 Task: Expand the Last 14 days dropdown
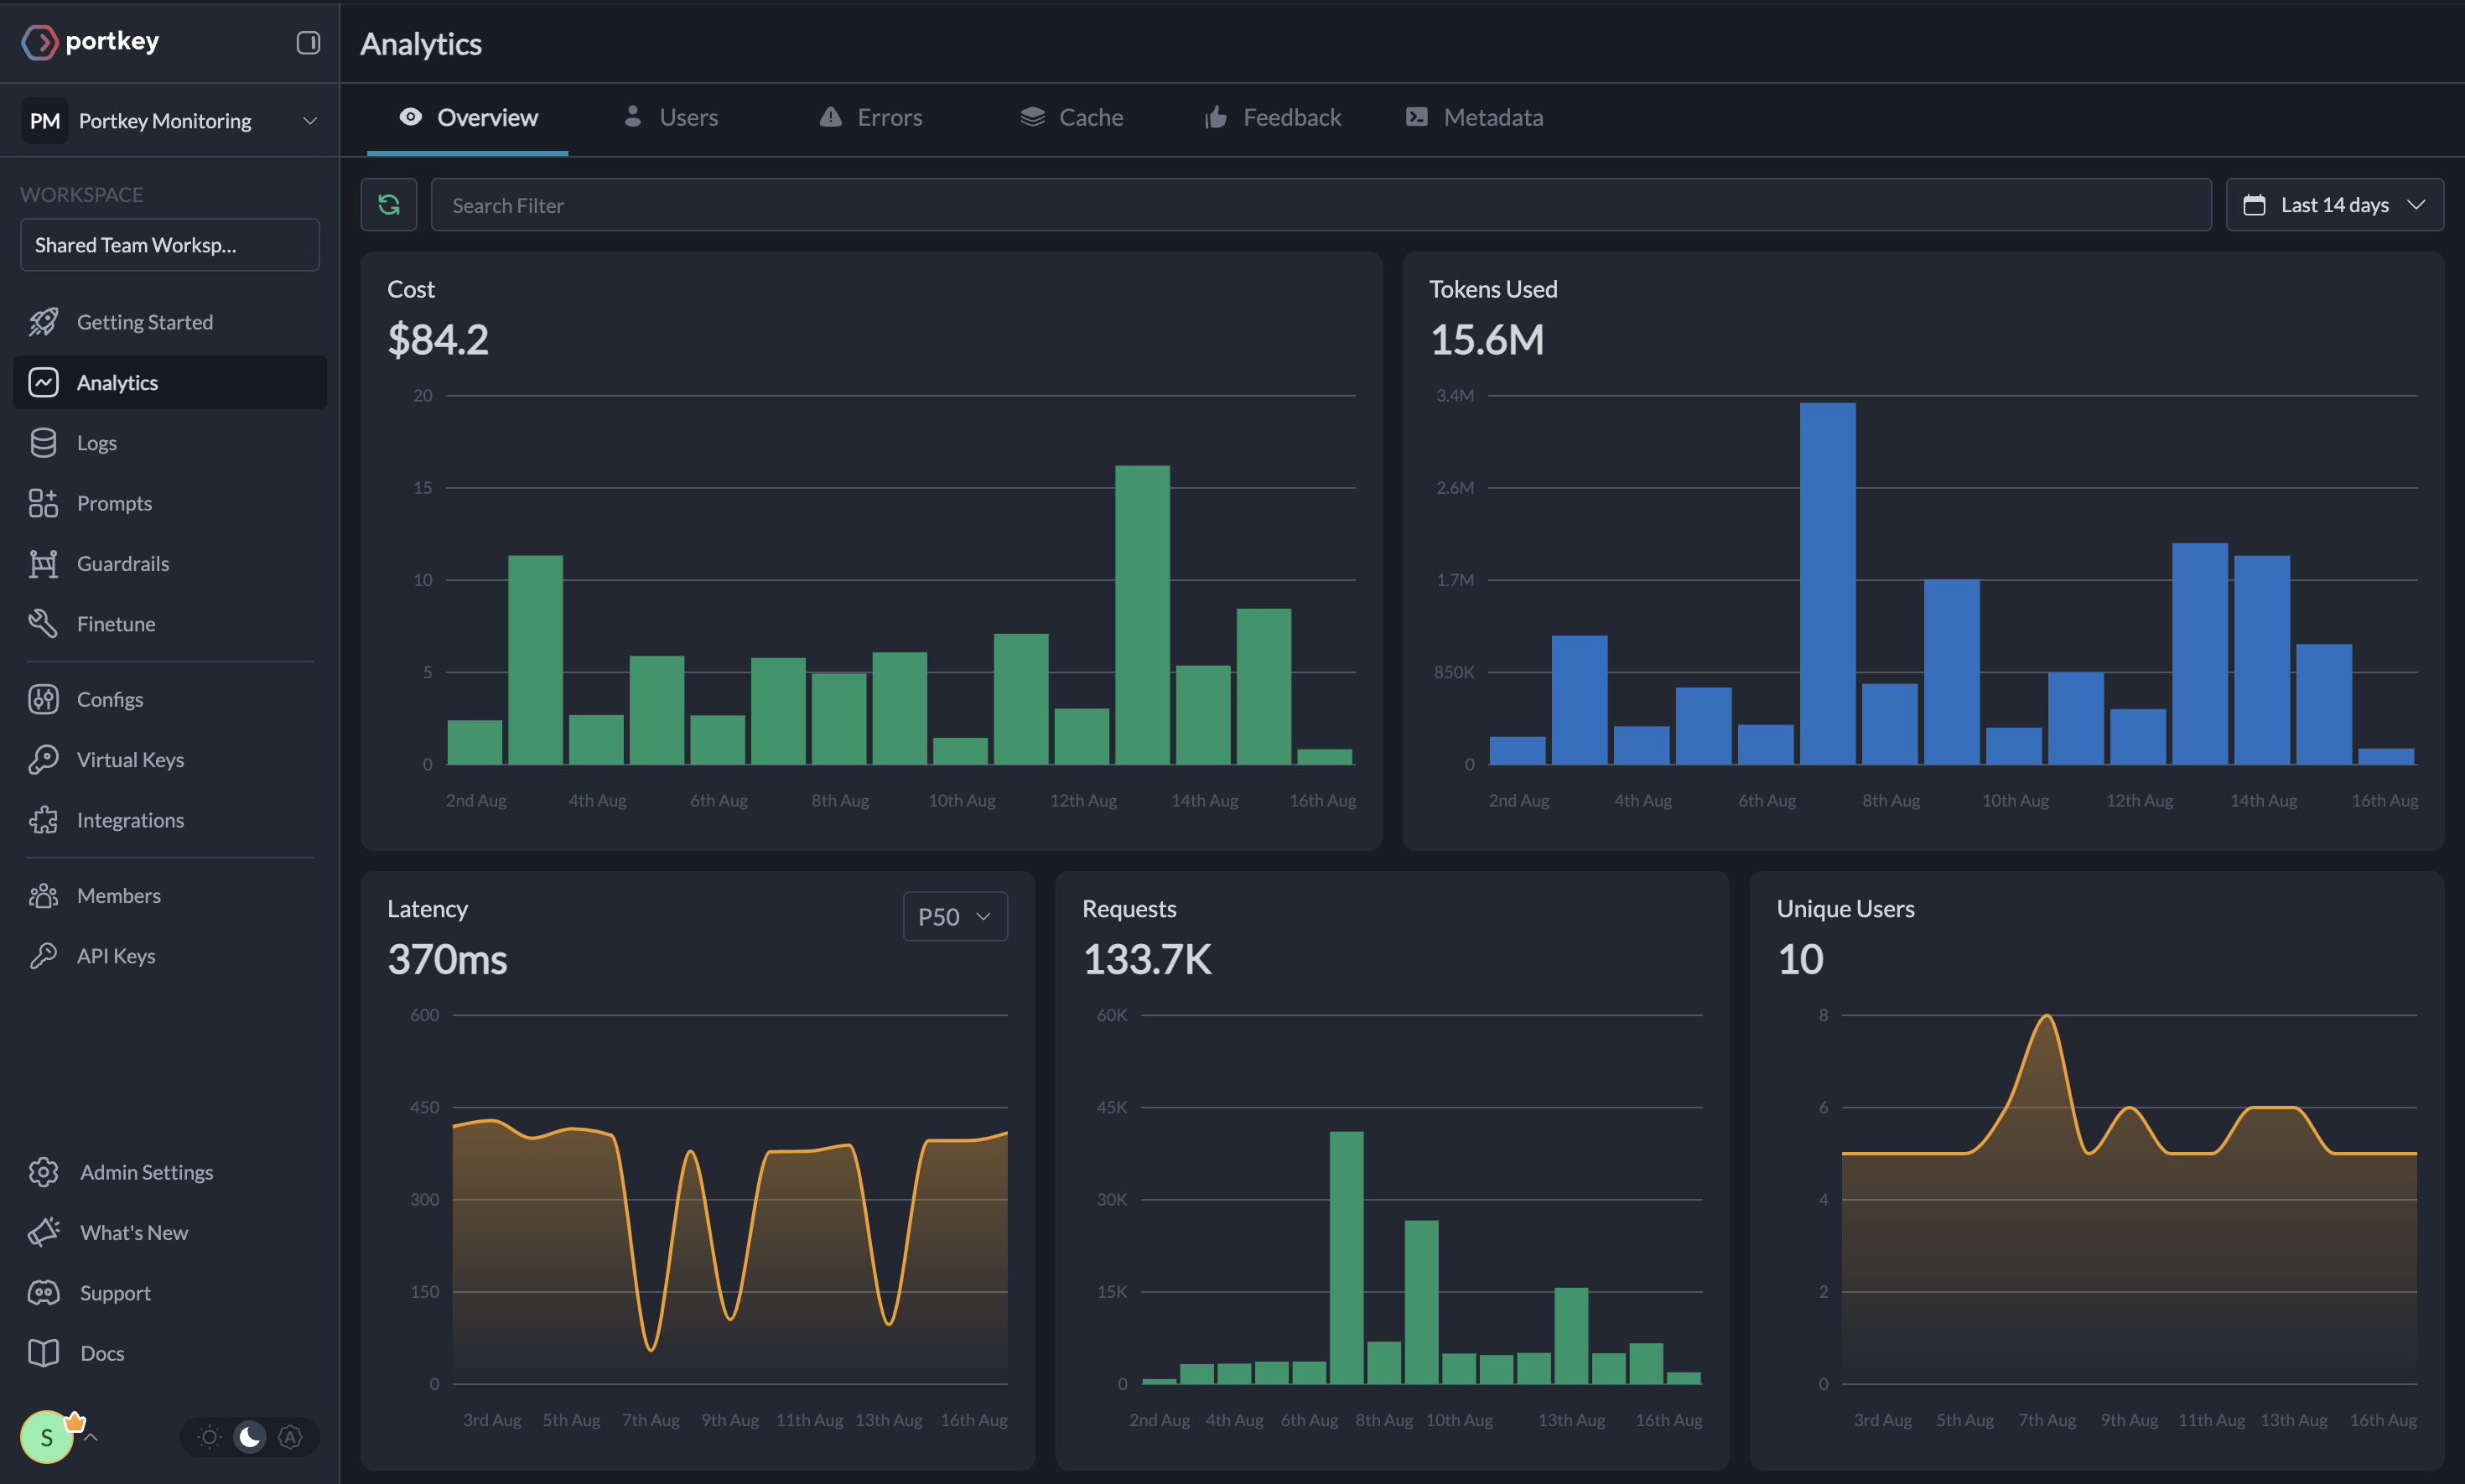2334,205
